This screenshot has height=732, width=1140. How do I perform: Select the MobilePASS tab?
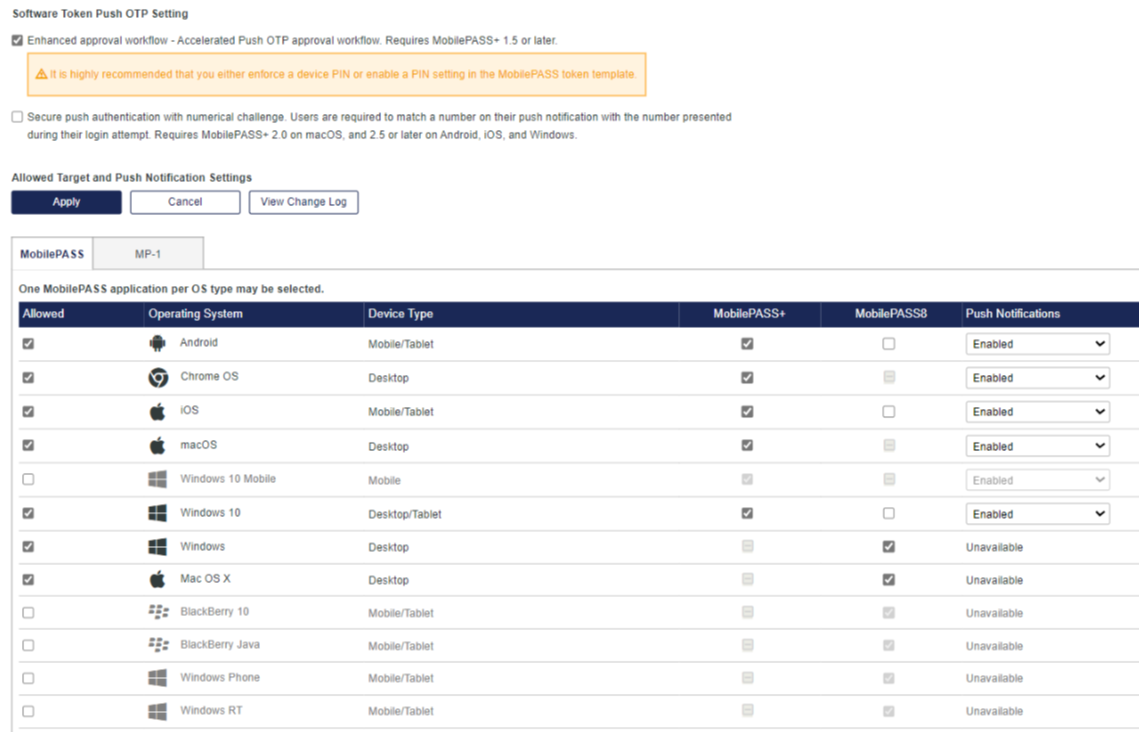[52, 254]
